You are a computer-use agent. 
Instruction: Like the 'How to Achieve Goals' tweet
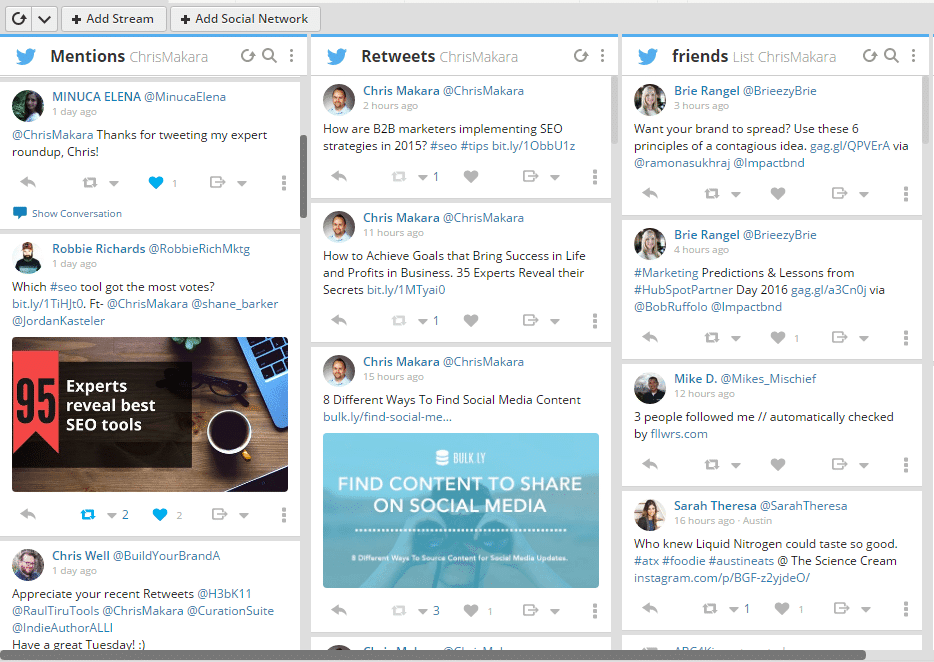tap(471, 321)
